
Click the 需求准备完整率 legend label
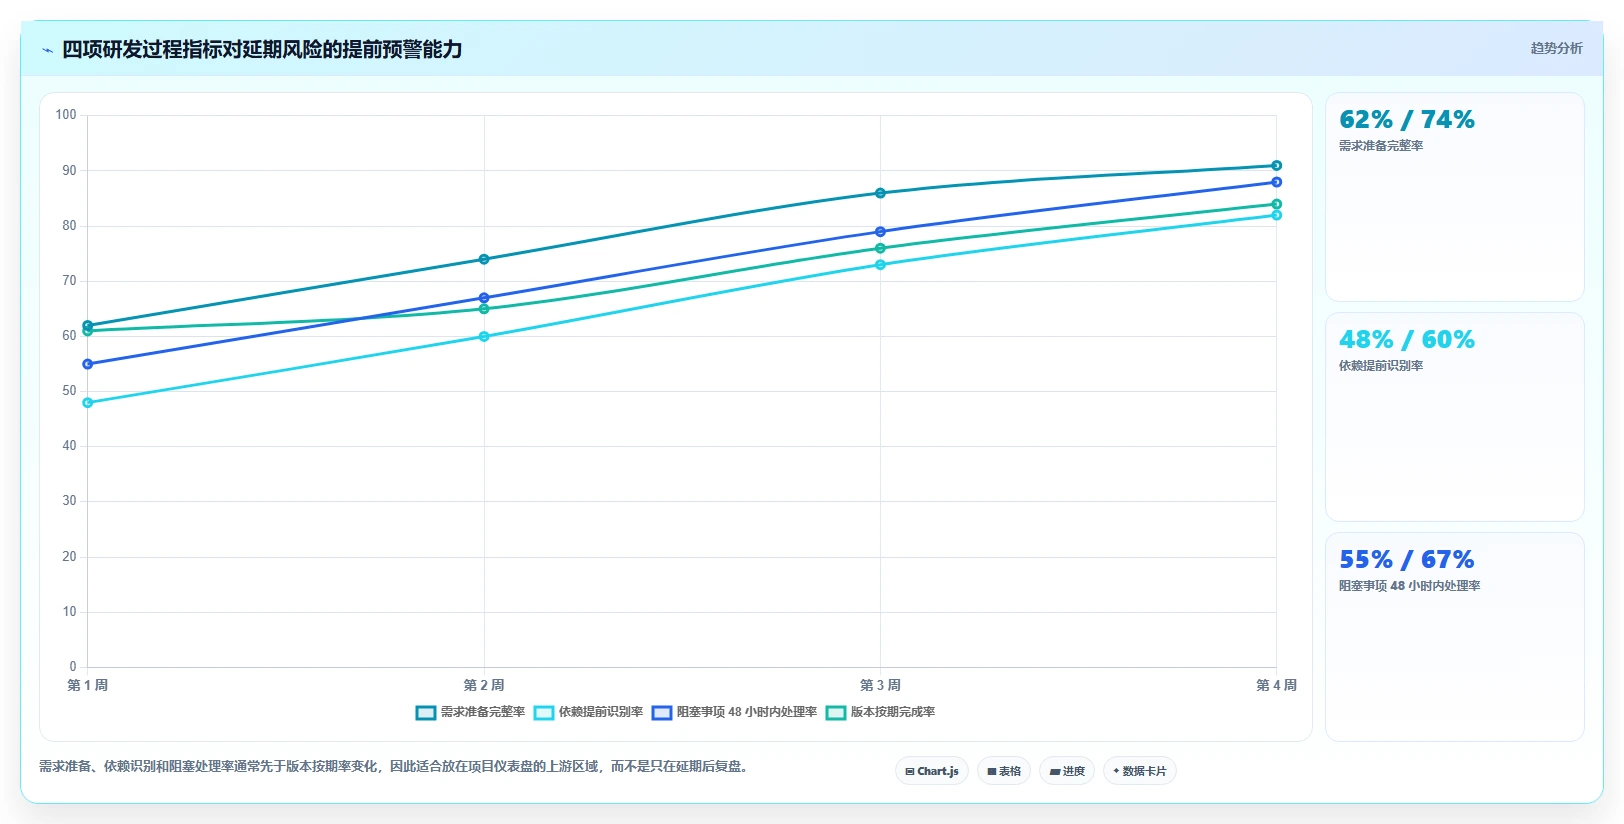click(483, 712)
